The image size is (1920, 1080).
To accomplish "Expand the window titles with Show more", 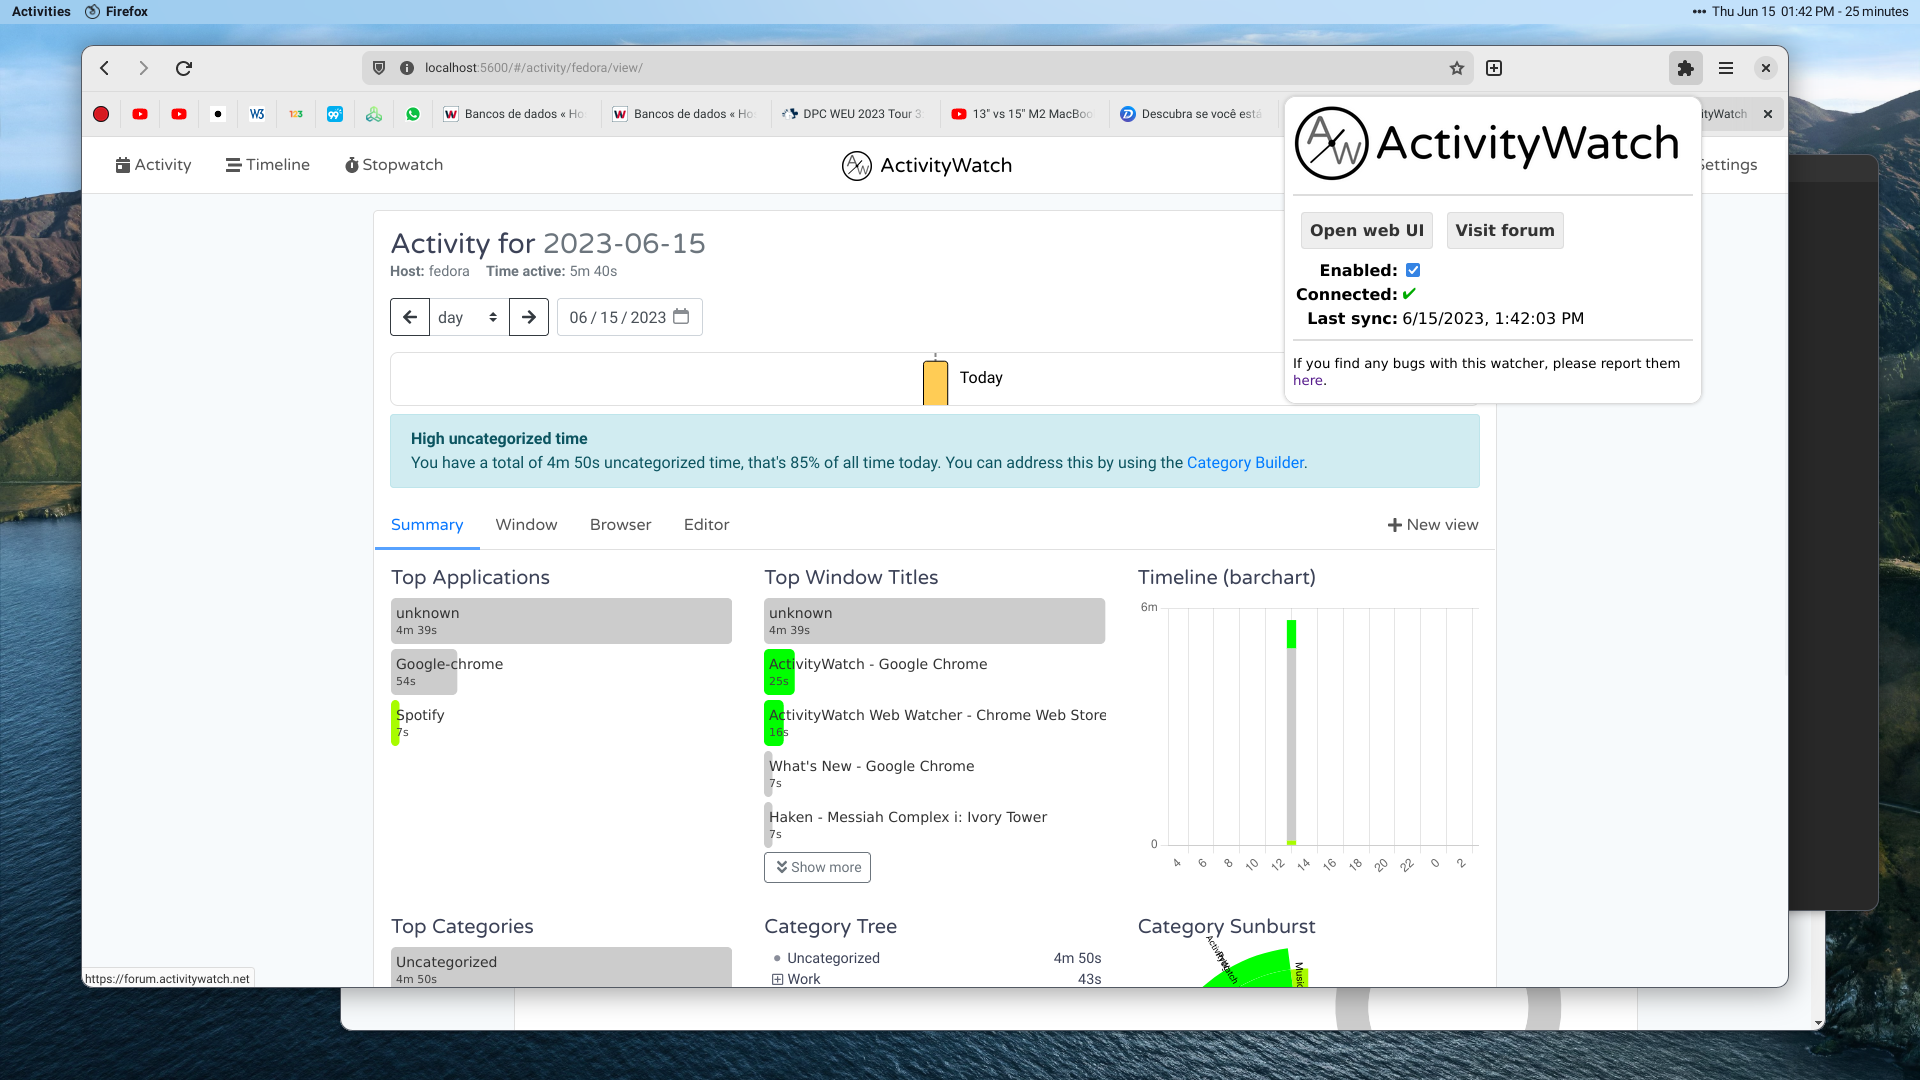I will click(817, 867).
